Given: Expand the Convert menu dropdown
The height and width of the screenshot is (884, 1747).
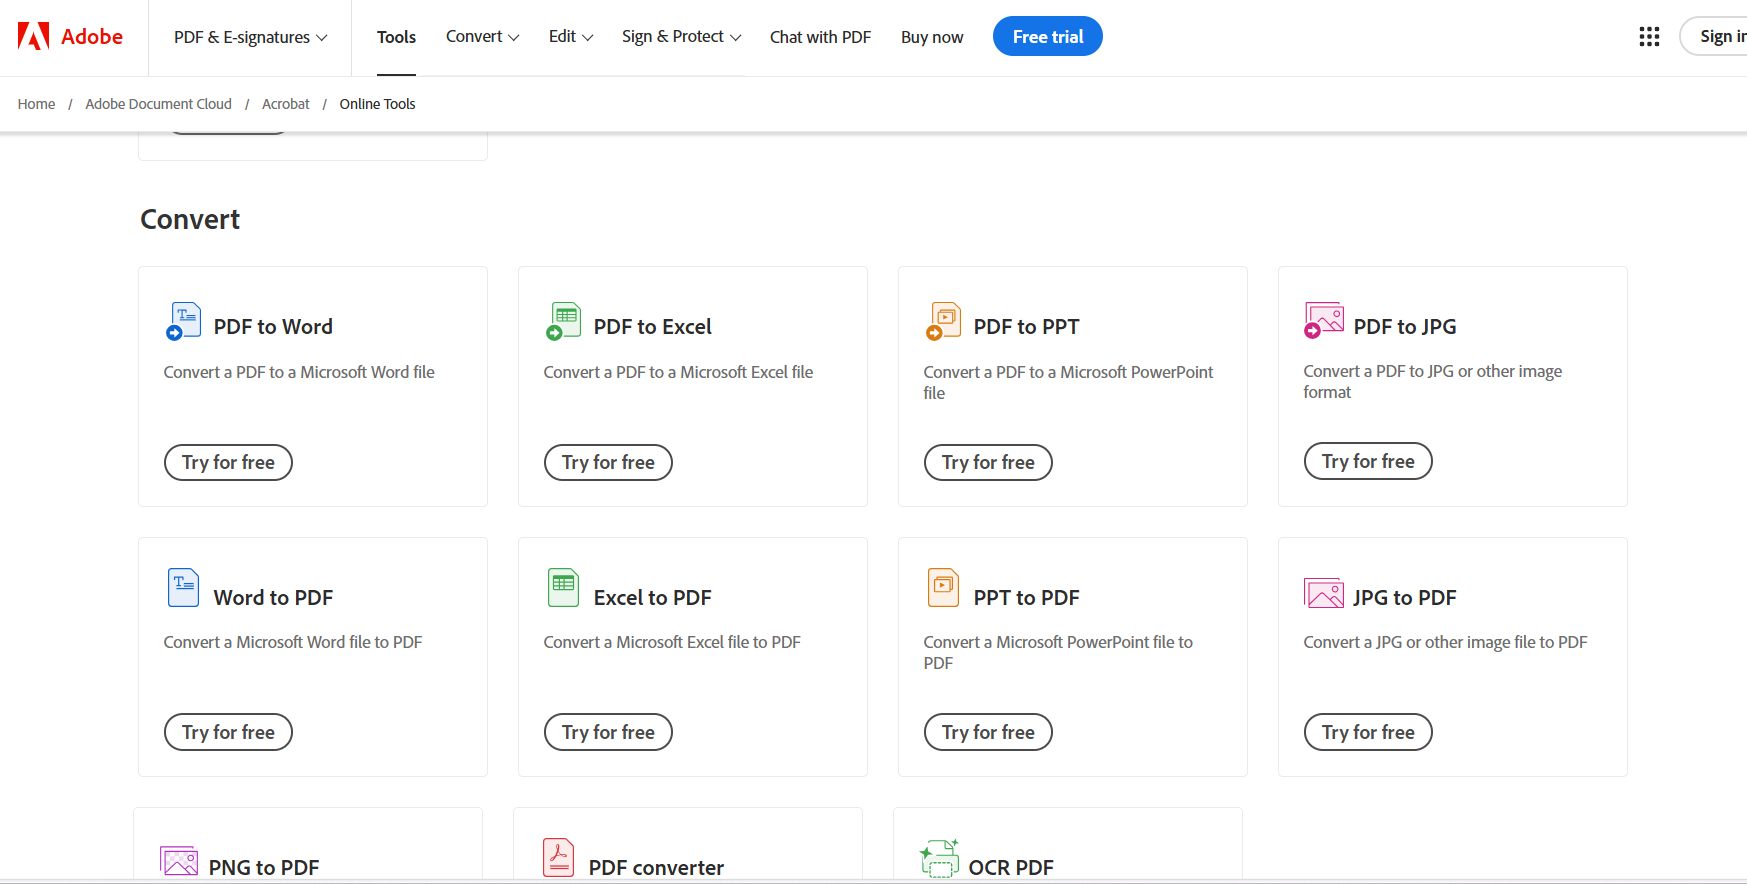Looking at the screenshot, I should pos(482,37).
